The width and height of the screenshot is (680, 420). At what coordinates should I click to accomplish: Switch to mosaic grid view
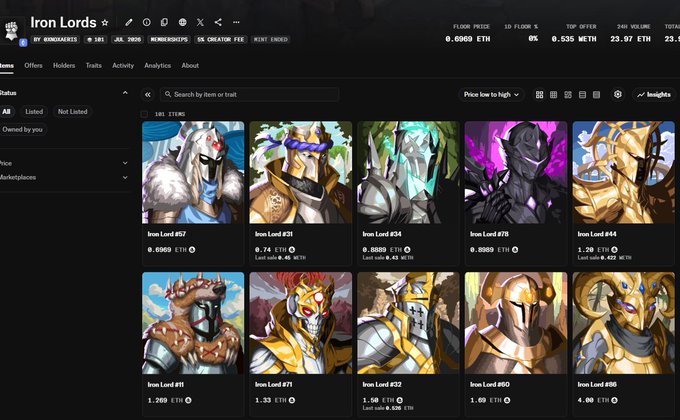point(568,95)
